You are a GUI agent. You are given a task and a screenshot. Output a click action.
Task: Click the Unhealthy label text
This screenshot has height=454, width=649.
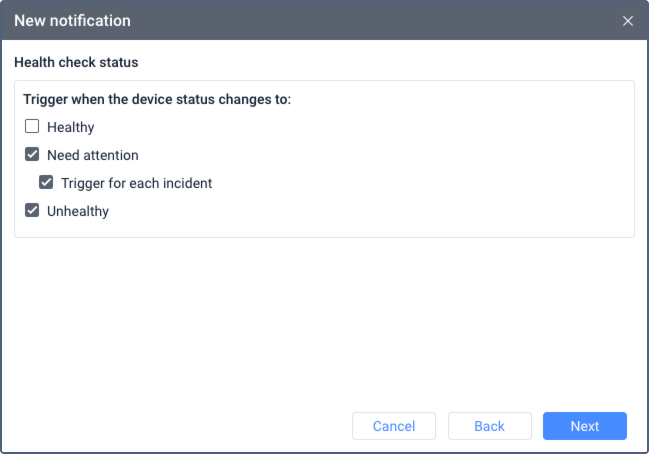point(78,211)
